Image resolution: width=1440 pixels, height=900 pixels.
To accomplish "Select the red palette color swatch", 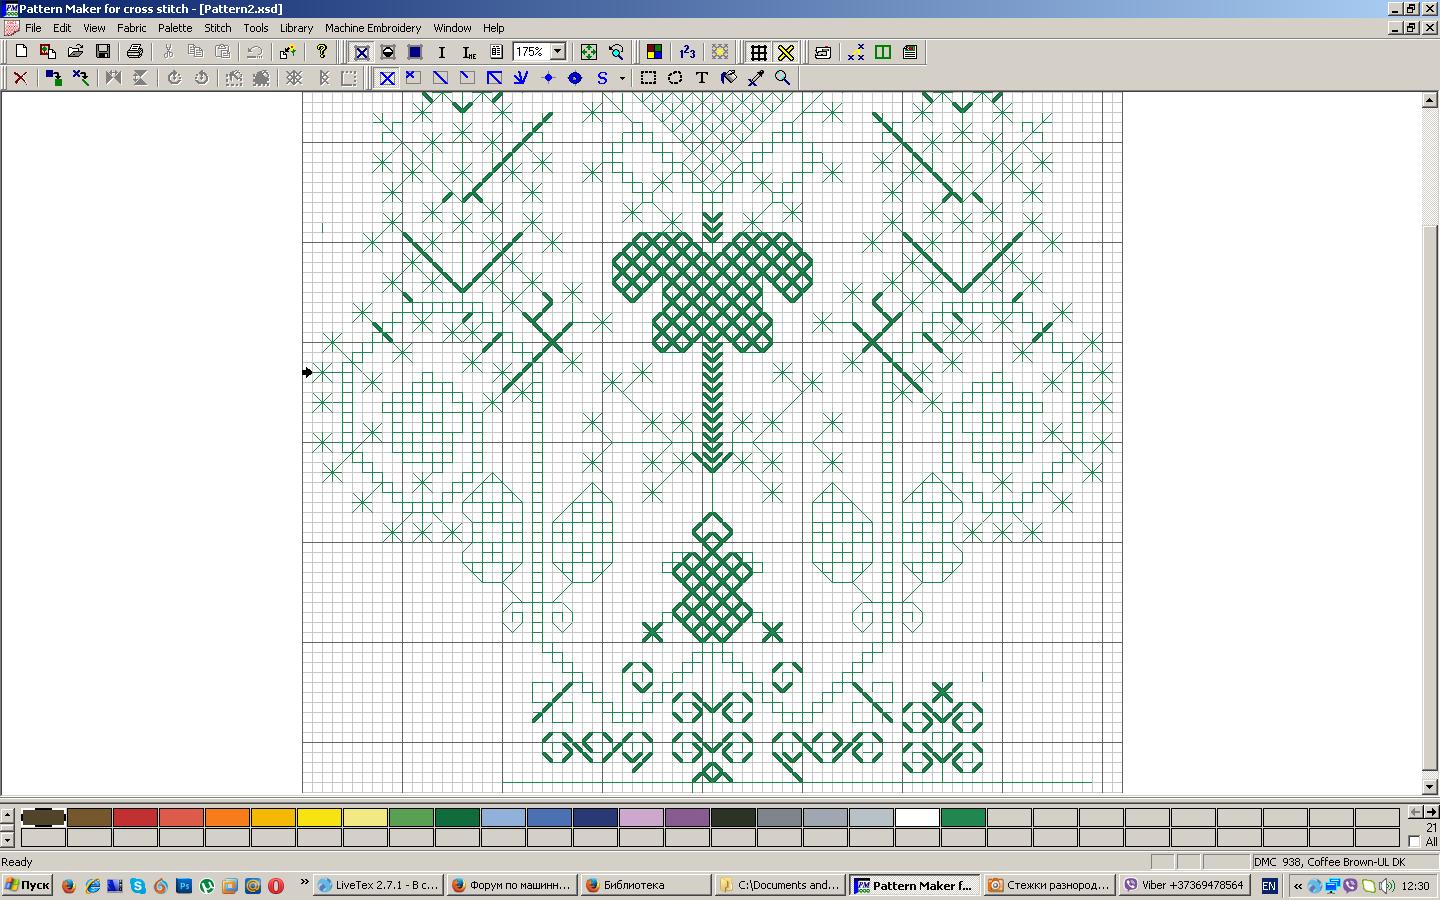I will (135, 817).
